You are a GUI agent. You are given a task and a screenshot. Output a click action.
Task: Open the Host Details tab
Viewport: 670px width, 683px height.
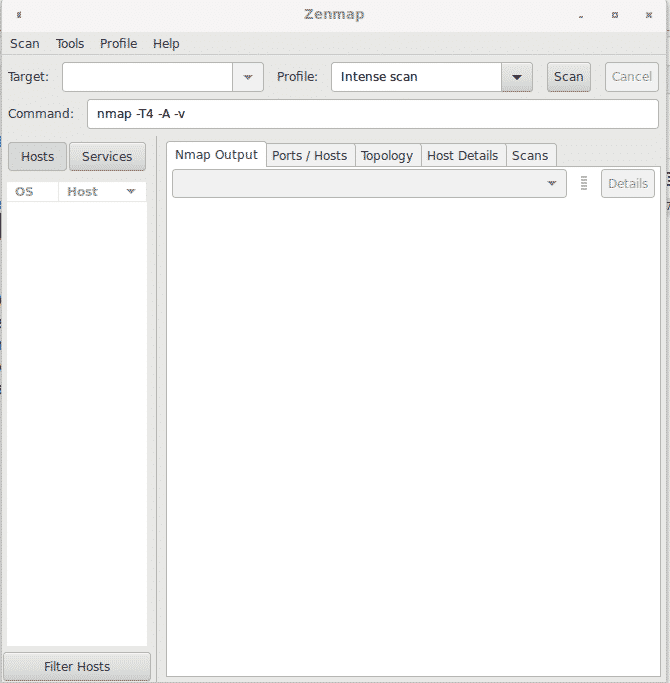click(463, 156)
